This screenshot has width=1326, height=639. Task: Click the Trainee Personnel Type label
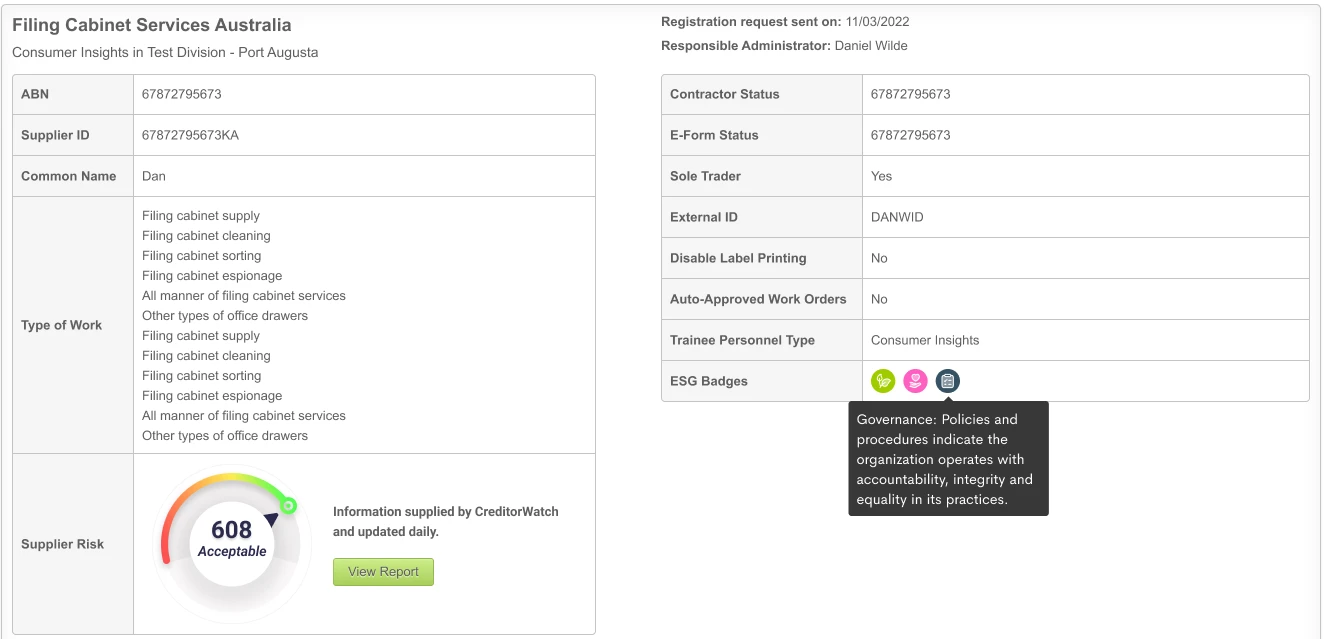(x=742, y=340)
